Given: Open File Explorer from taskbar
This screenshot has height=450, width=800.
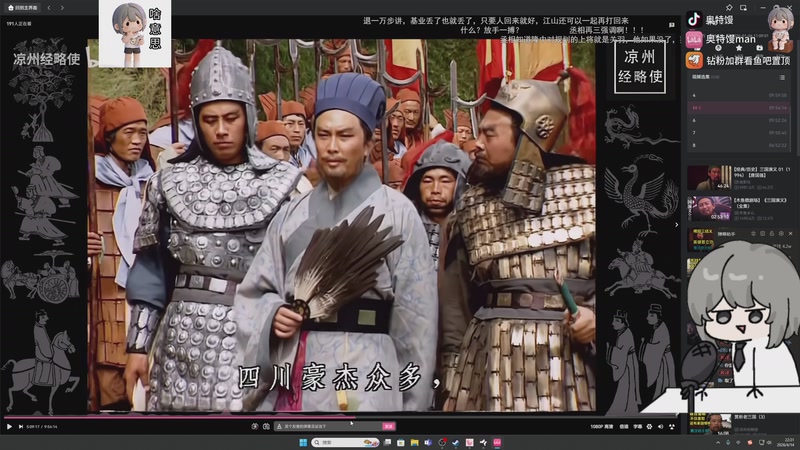Looking at the screenshot, I should [414, 442].
